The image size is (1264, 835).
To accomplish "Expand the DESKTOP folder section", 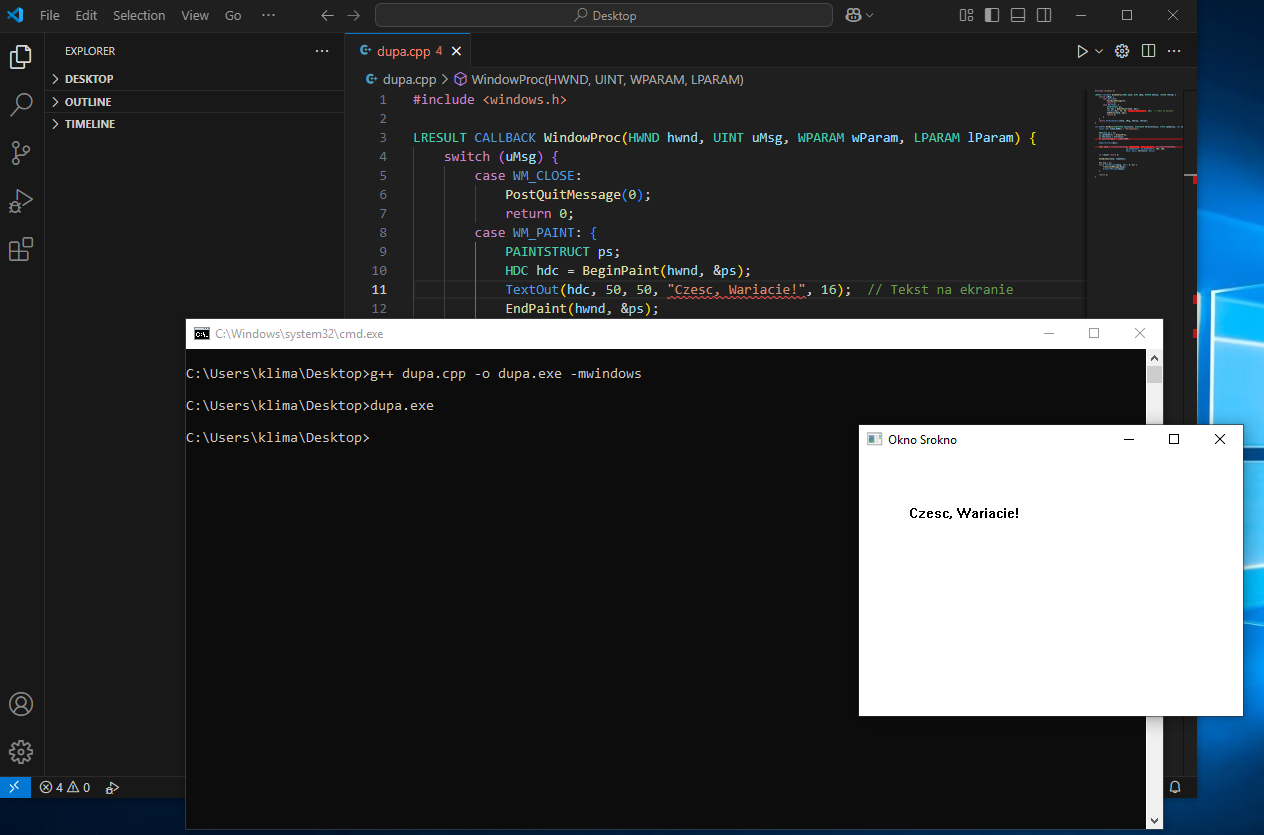I will [x=89, y=79].
